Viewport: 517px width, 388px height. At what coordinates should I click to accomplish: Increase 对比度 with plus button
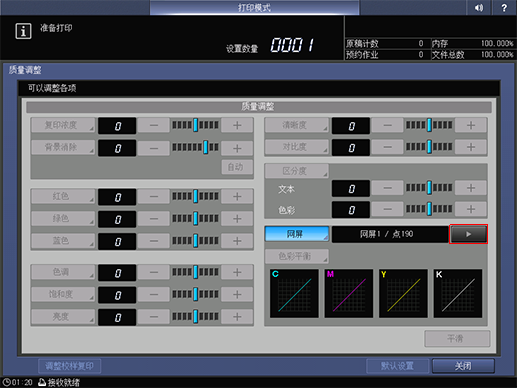coord(471,147)
